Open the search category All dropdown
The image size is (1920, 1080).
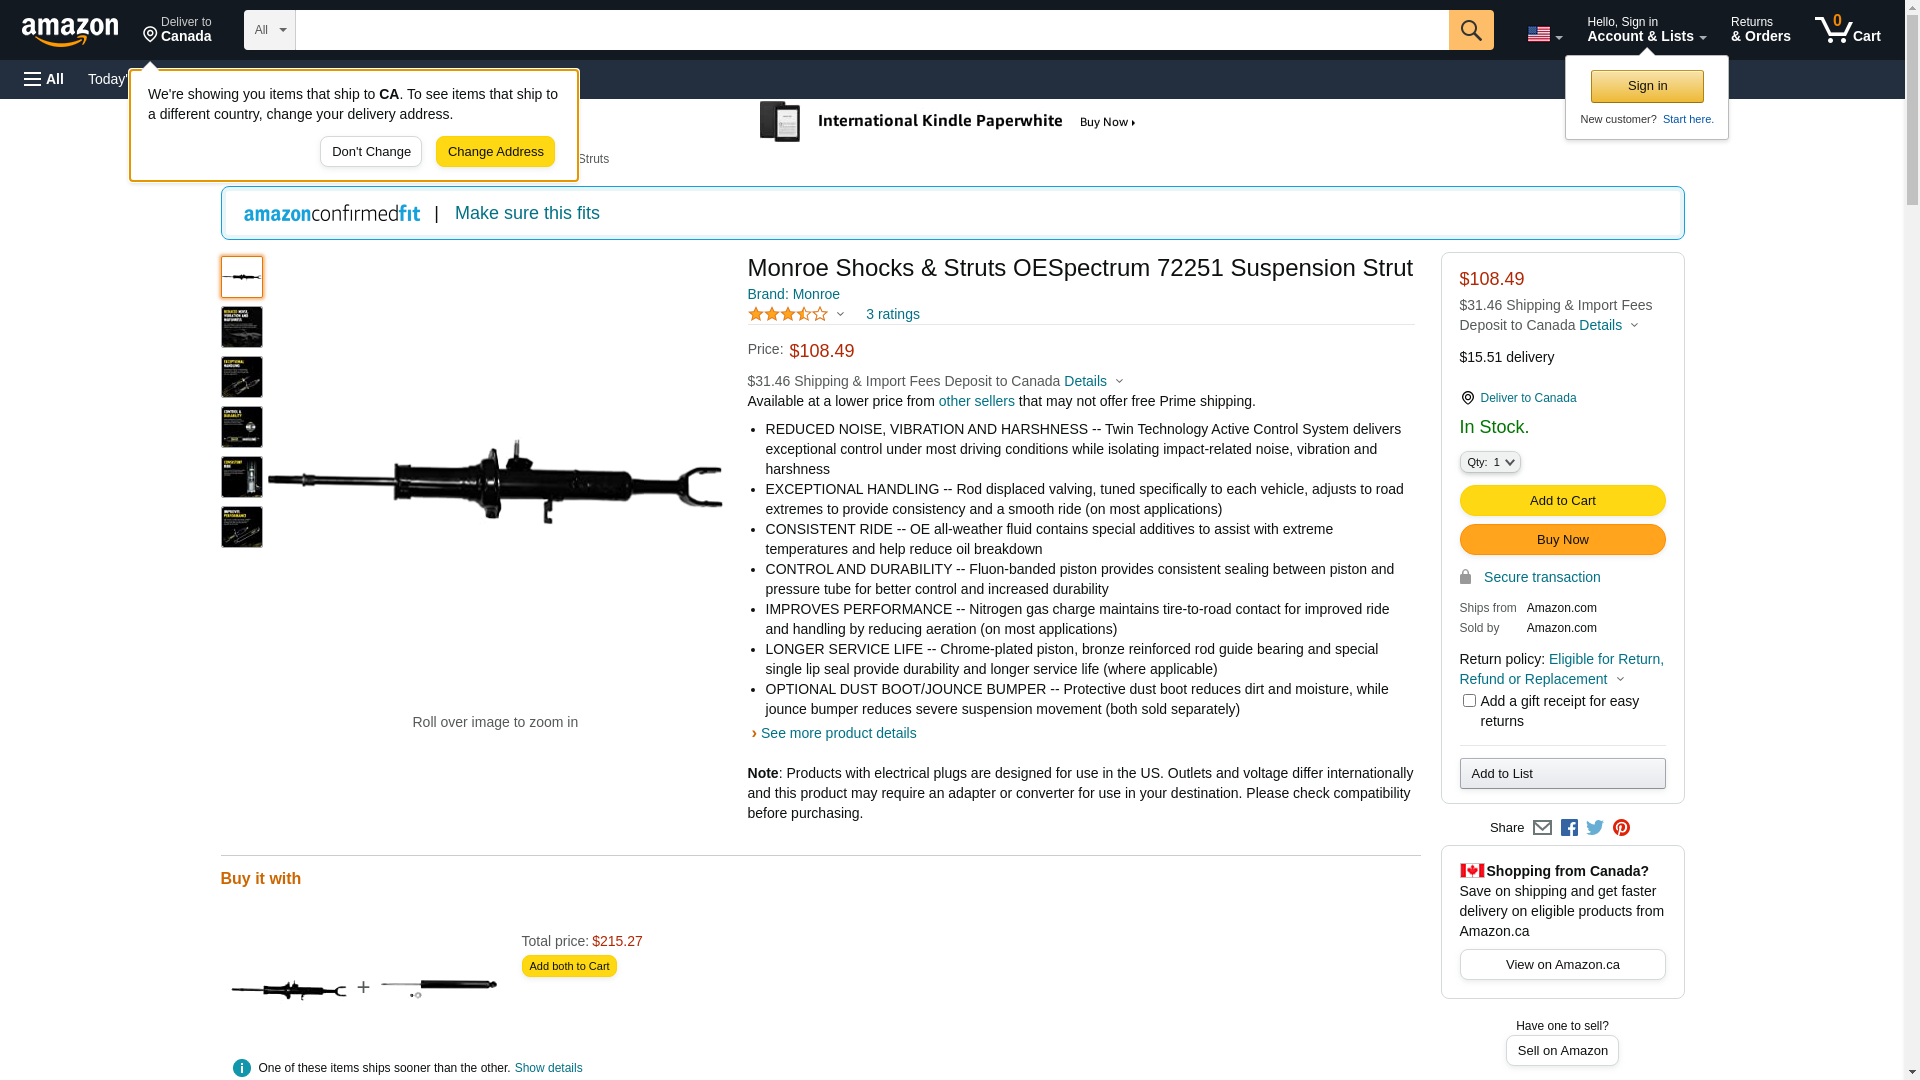click(269, 30)
